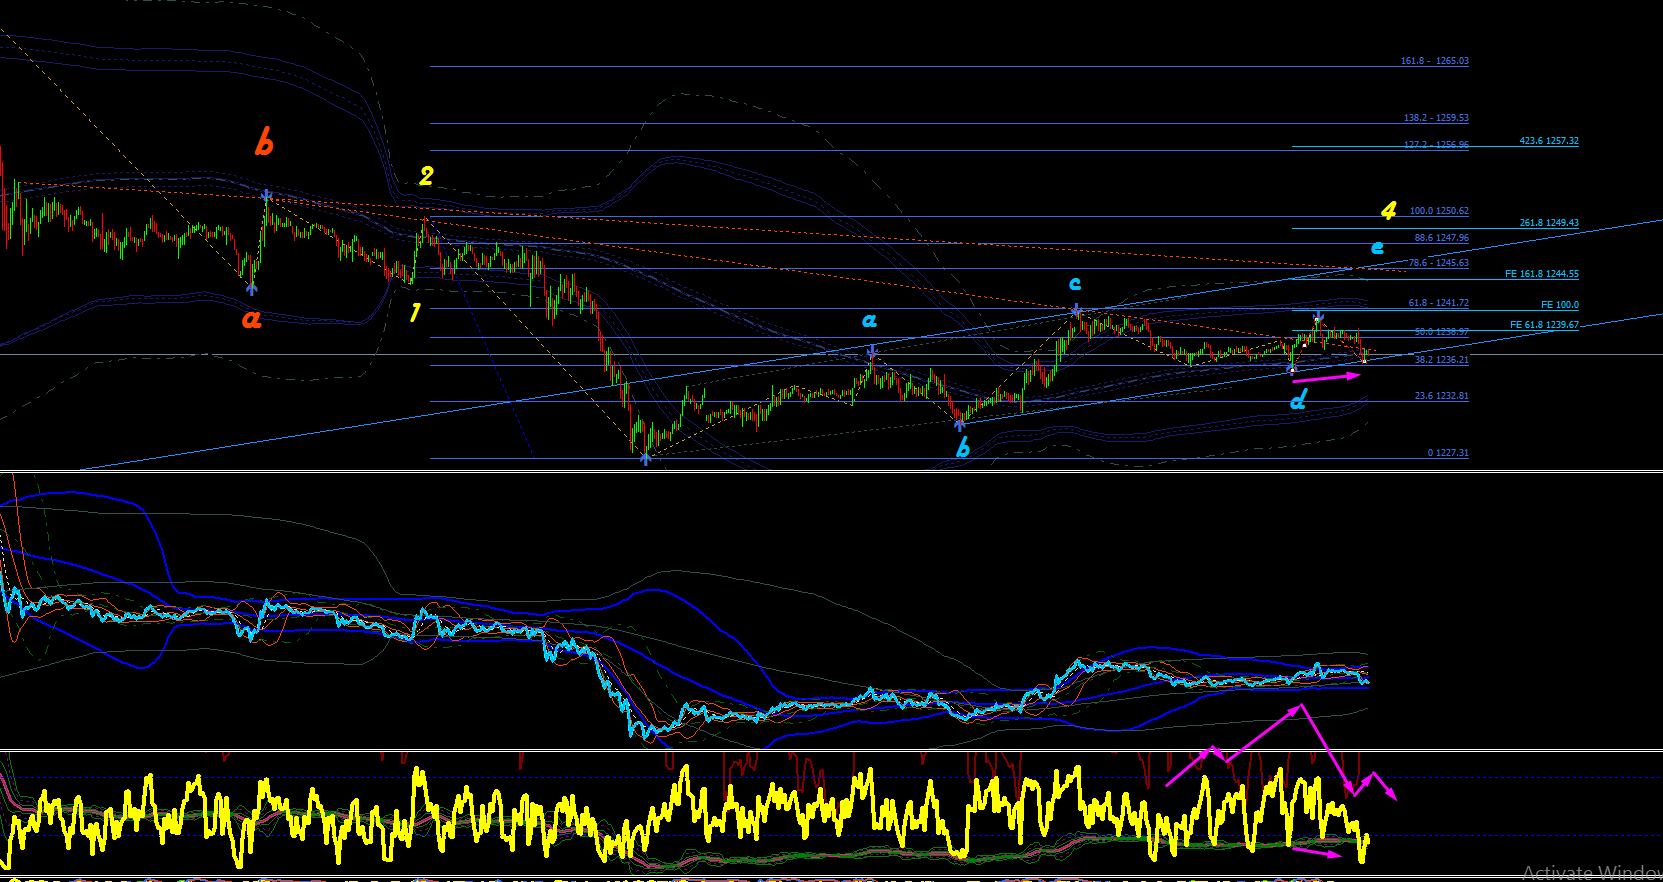Click the "127.2 - 1256.96" level label
The height and width of the screenshot is (882, 1663).
(1436, 145)
